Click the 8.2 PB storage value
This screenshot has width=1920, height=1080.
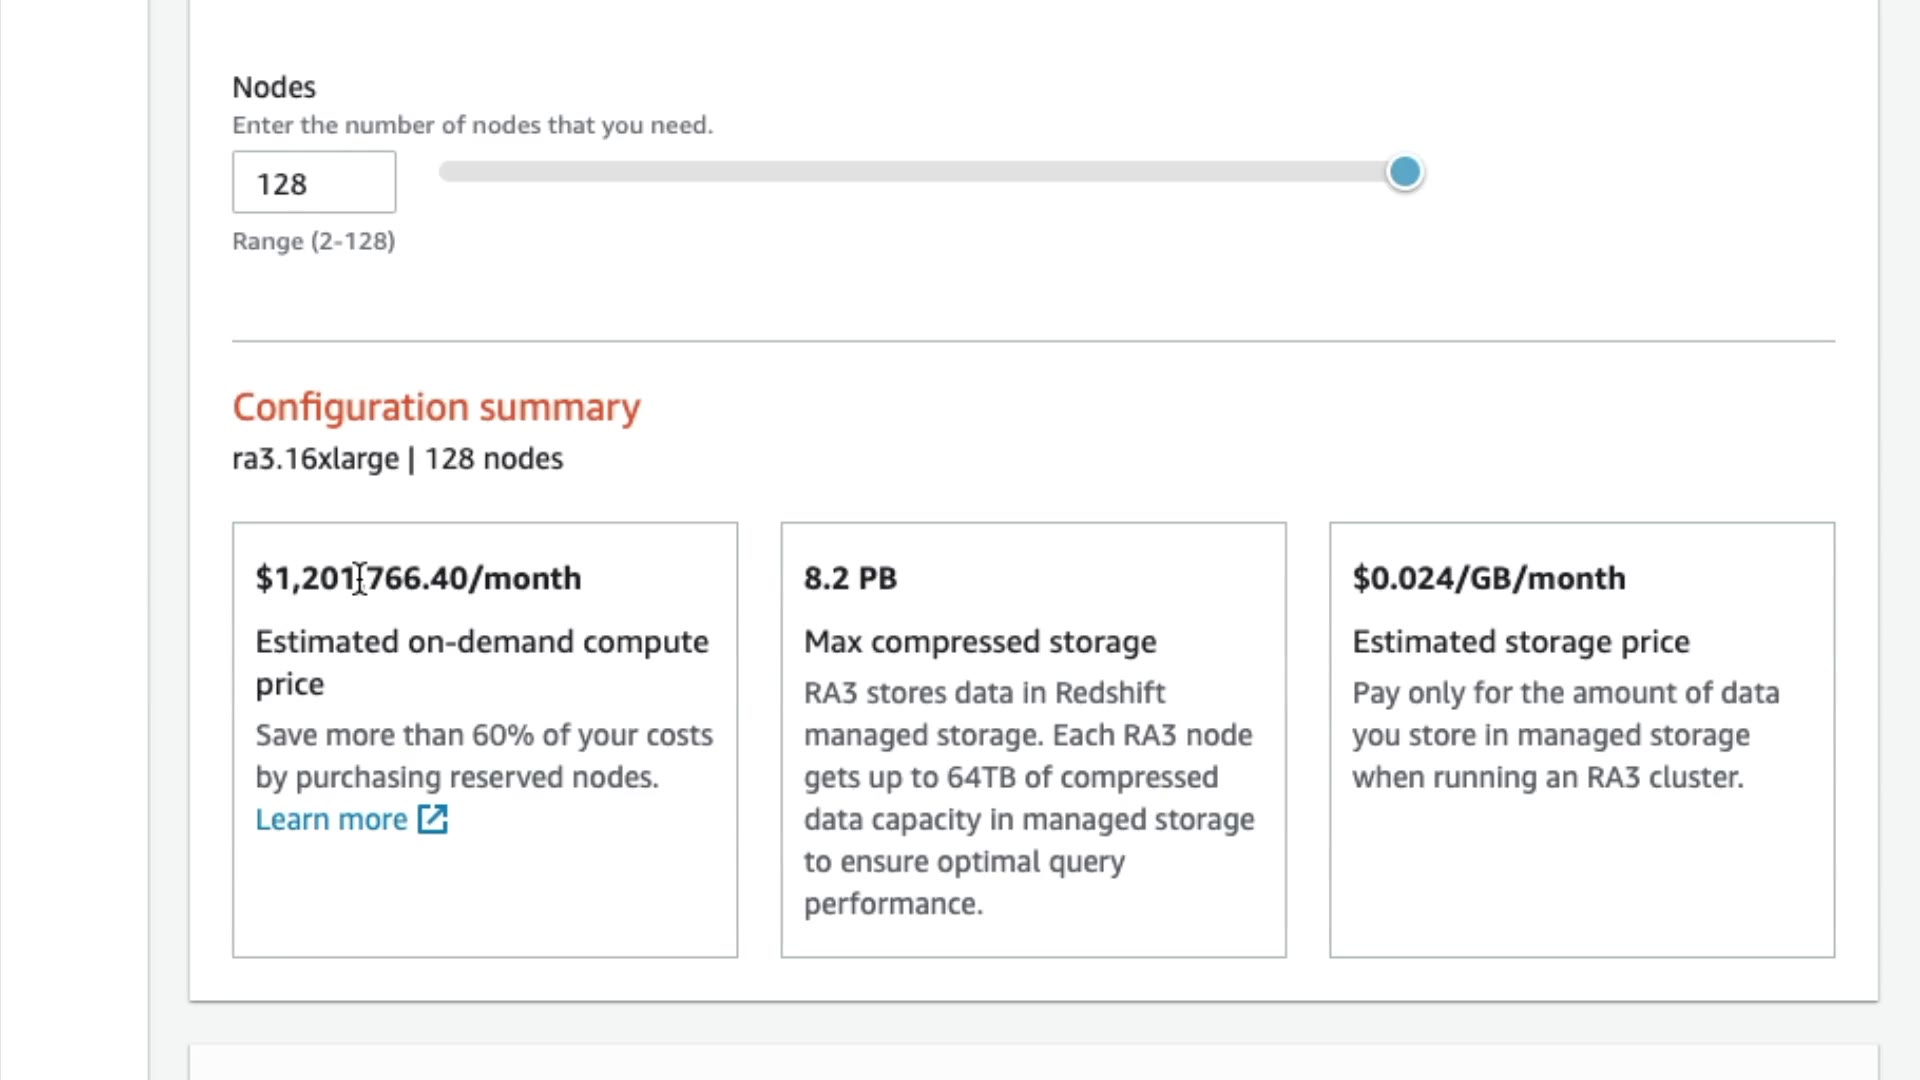click(850, 578)
